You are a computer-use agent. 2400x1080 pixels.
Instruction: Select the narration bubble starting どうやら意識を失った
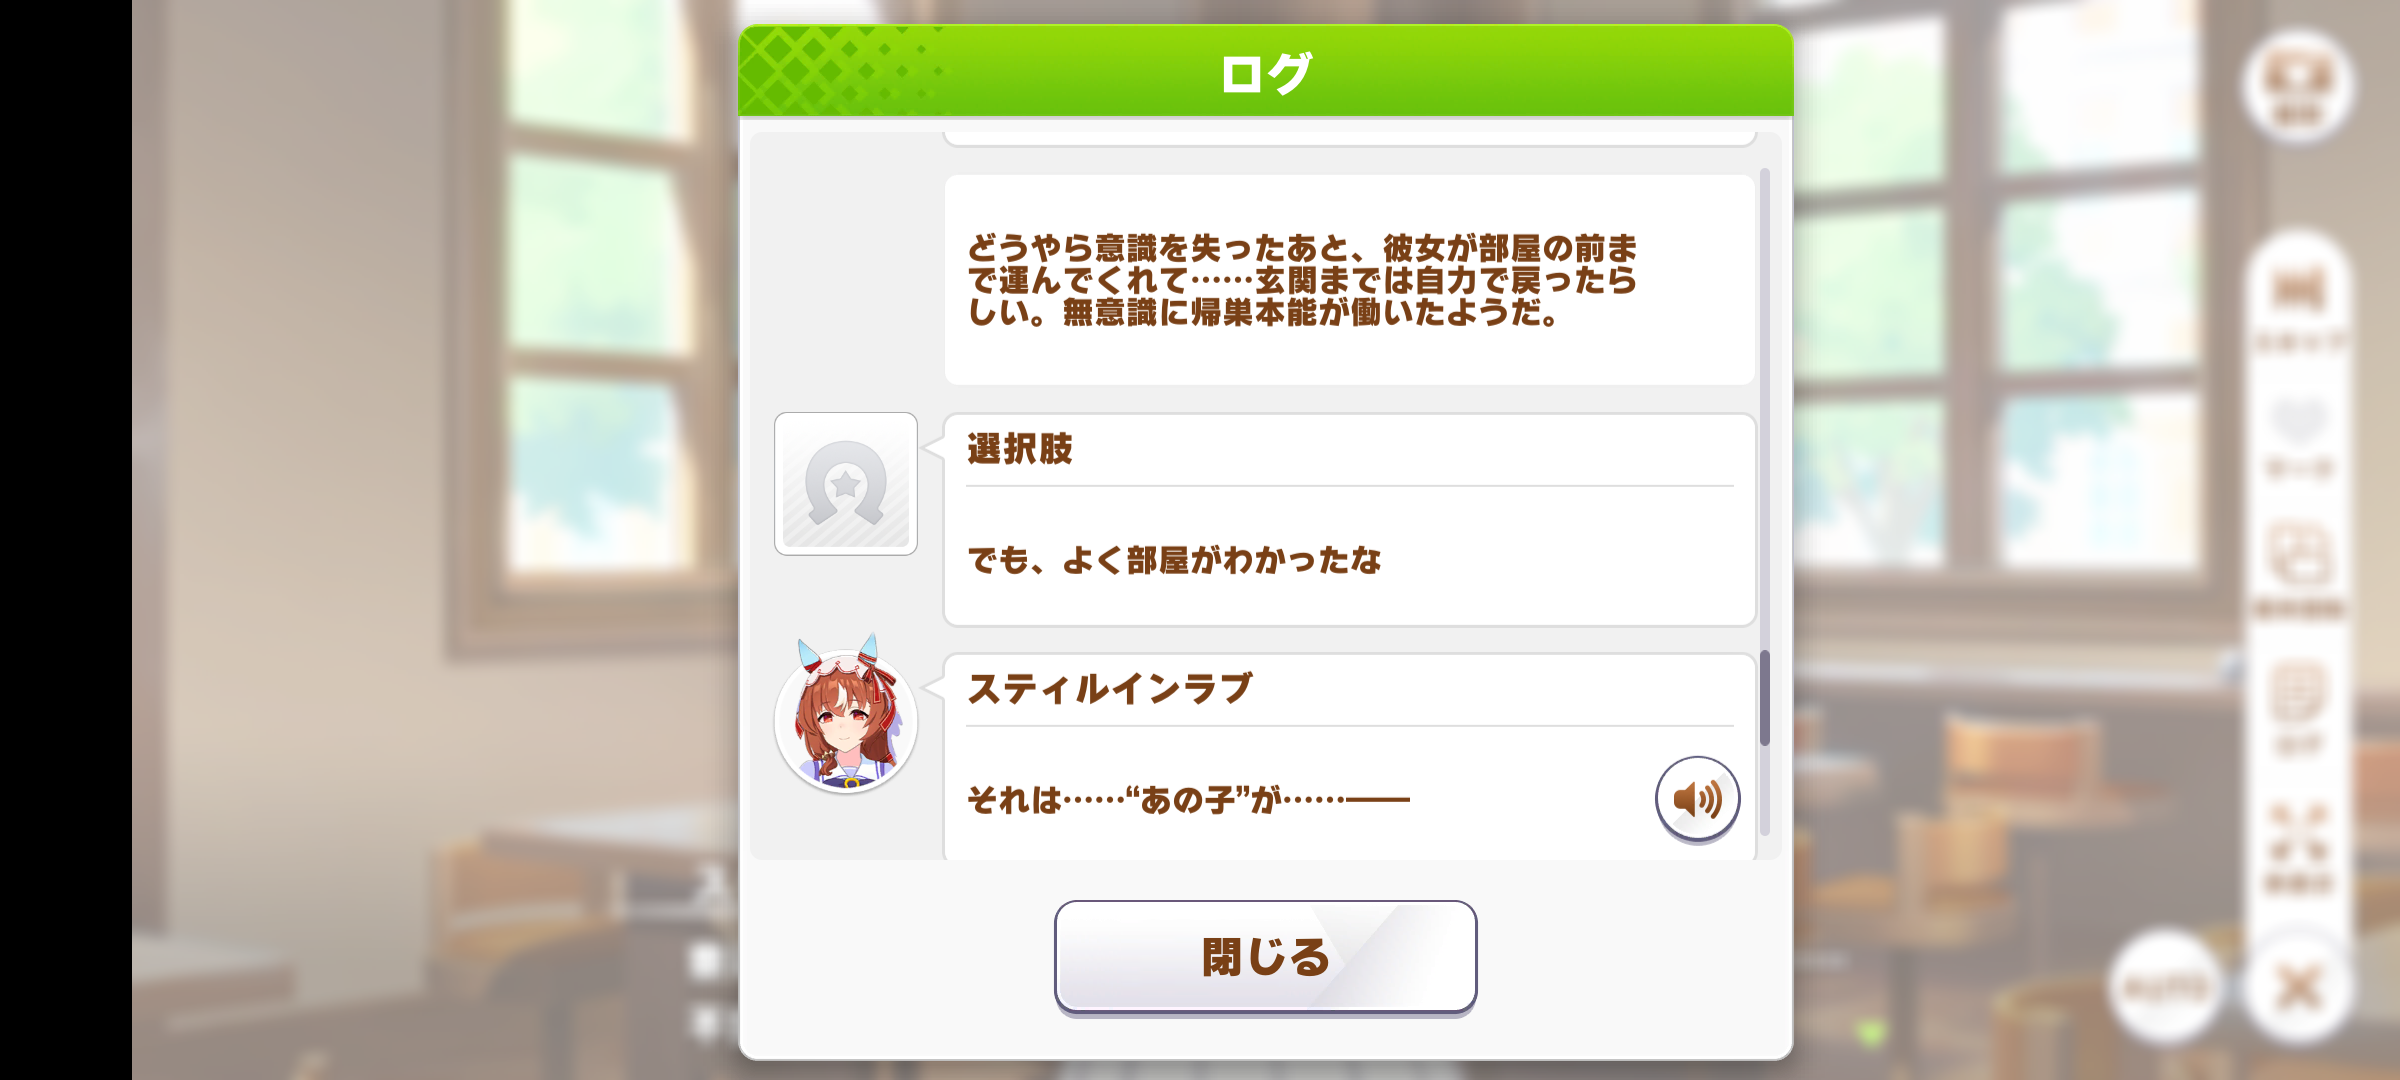click(1350, 280)
